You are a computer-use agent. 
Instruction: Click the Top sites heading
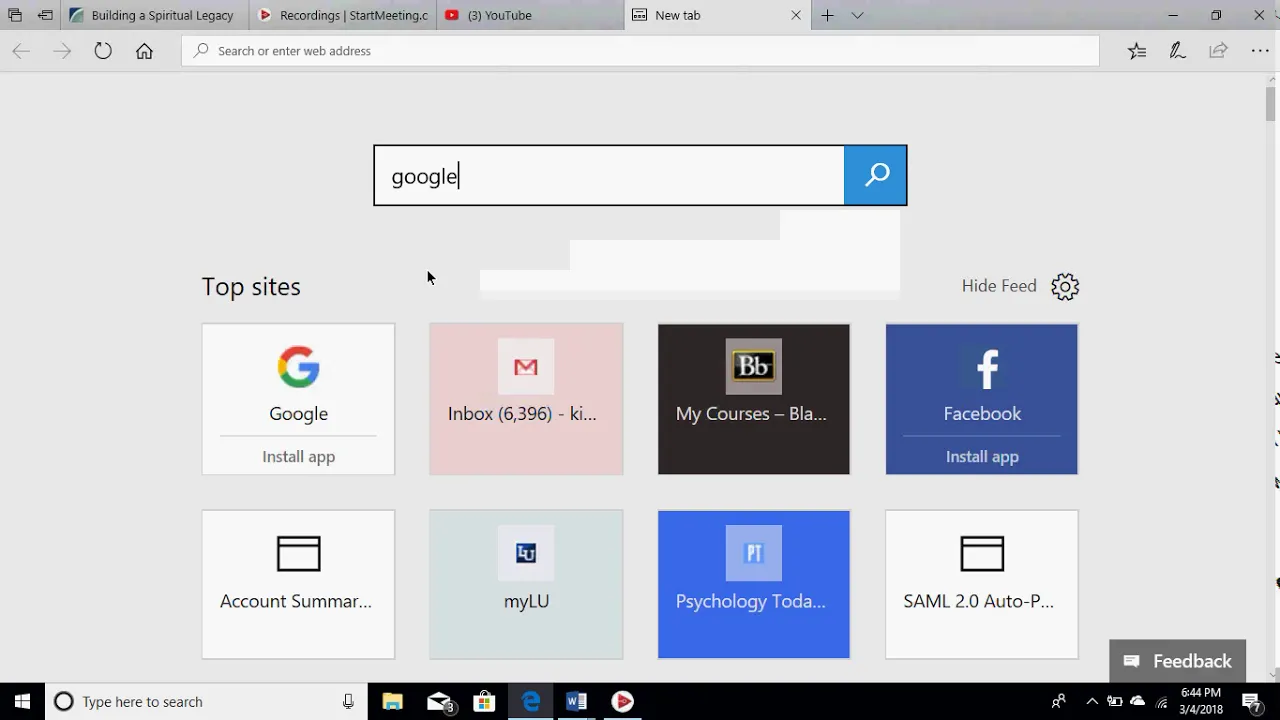[x=251, y=286]
